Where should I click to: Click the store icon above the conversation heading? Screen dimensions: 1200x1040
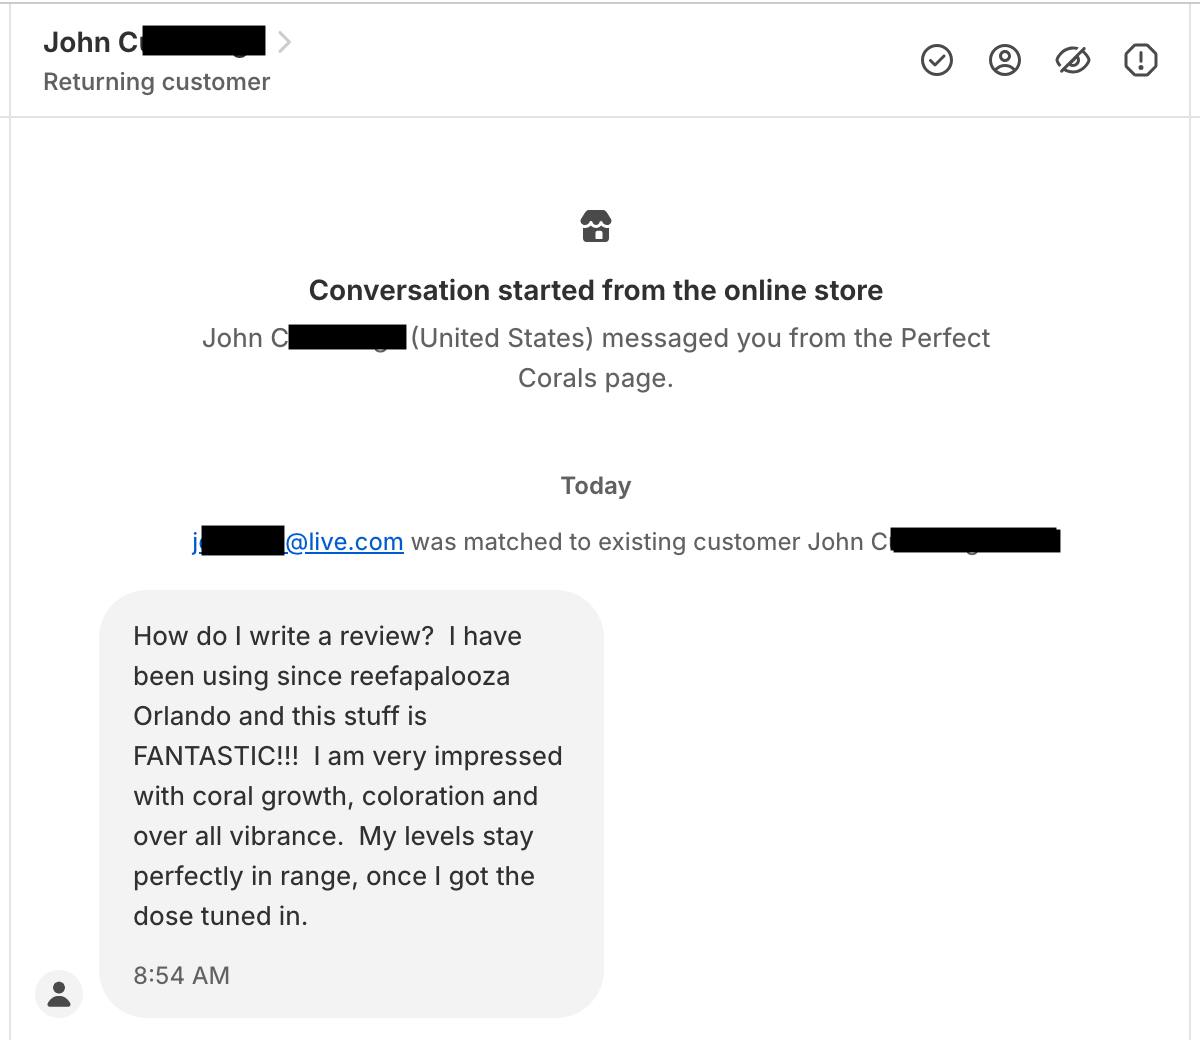point(596,226)
